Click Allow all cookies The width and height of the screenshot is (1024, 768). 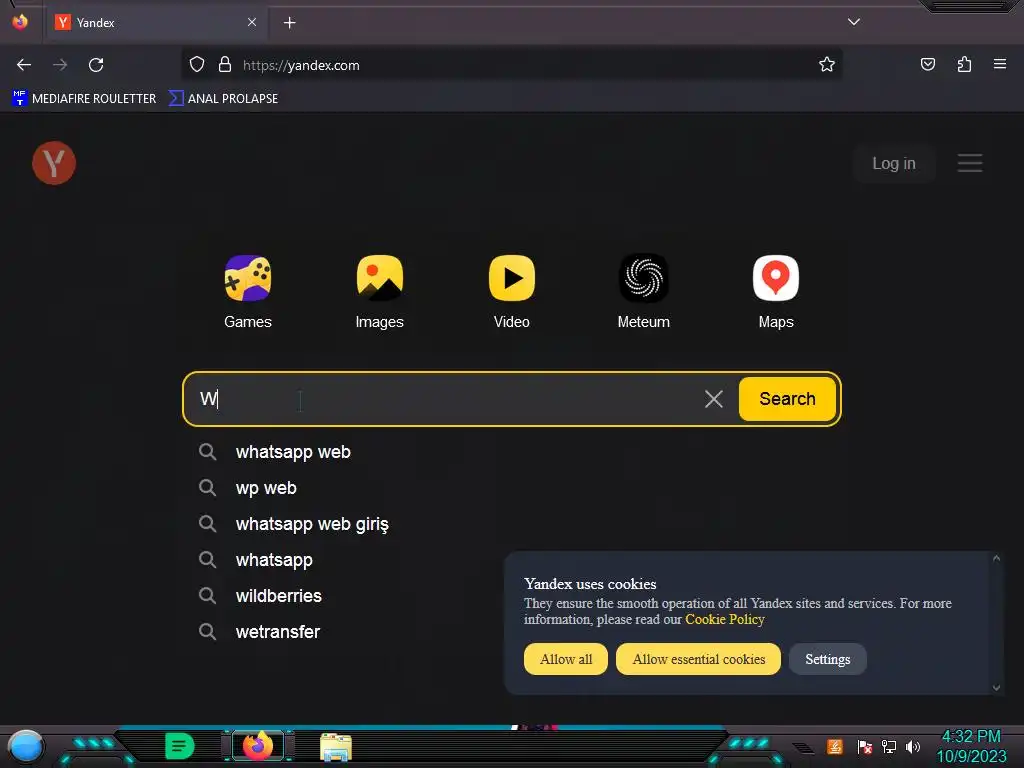(x=566, y=659)
